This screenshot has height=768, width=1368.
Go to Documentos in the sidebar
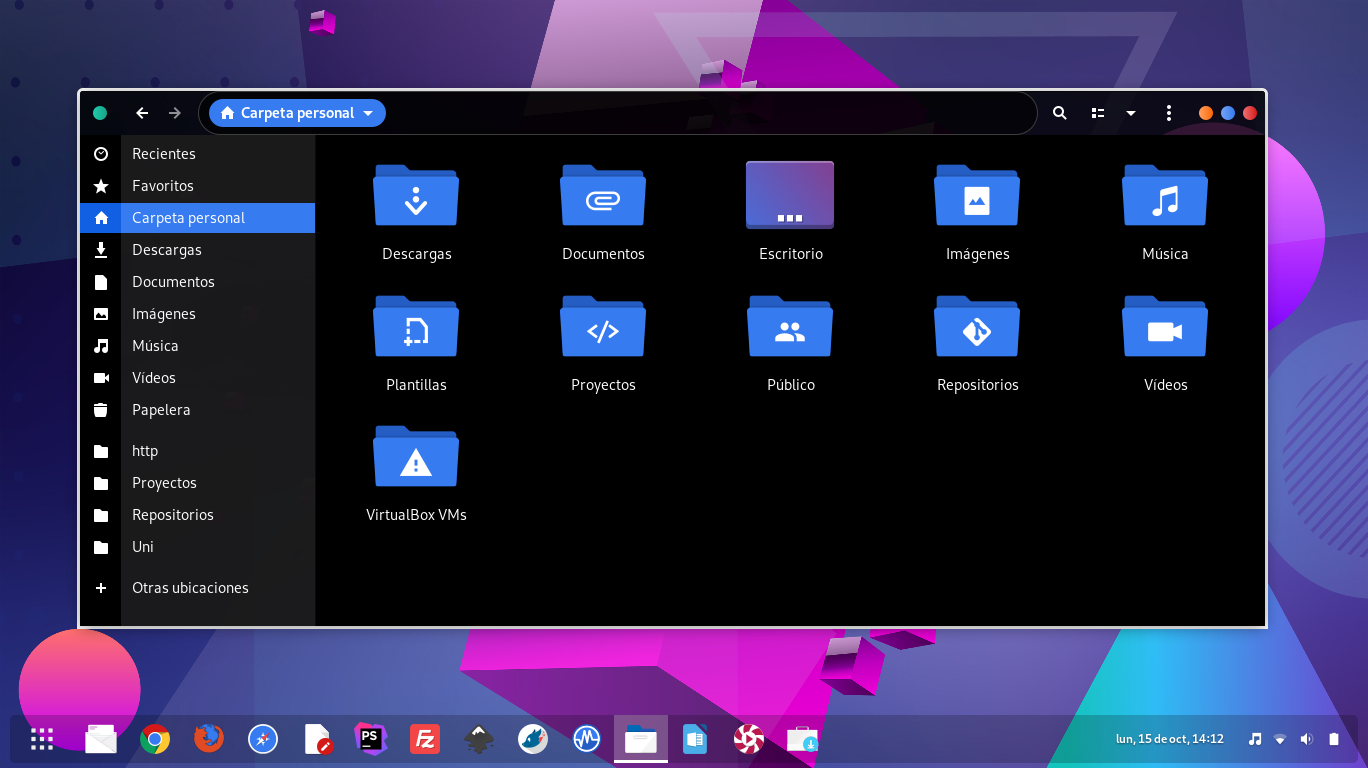tap(197, 282)
